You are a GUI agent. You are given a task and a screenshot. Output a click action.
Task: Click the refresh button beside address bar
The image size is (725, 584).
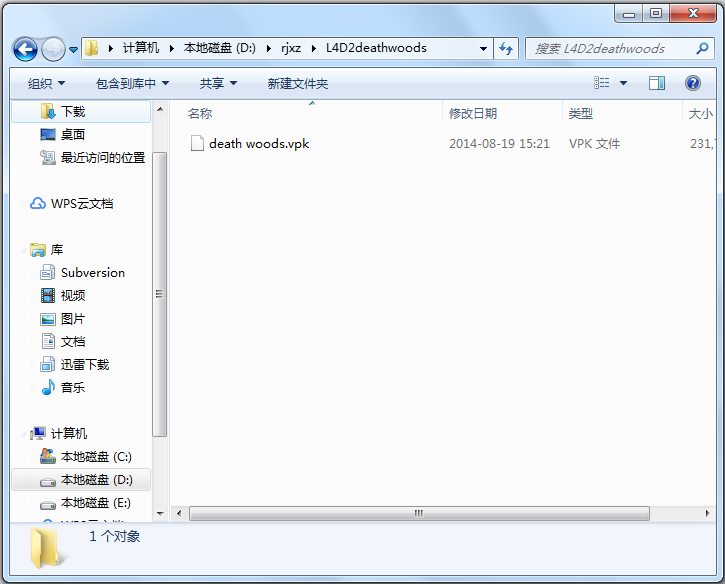click(x=506, y=48)
